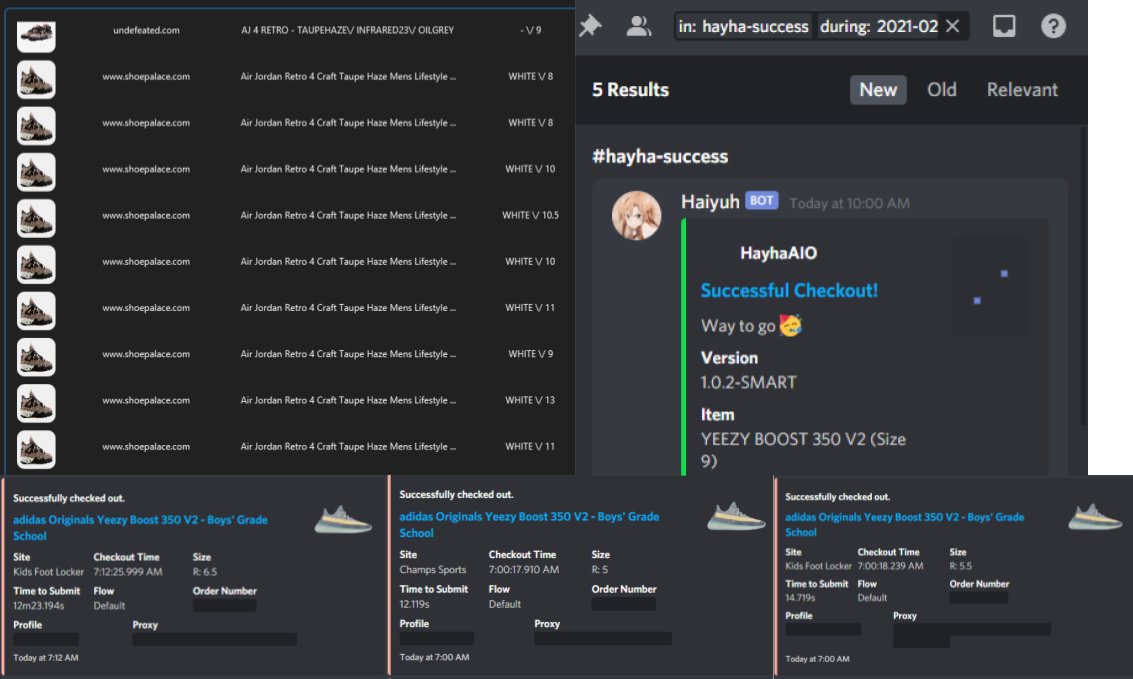Click the Today at 10:00 AM timestamp
The height and width of the screenshot is (679, 1133).
849,203
